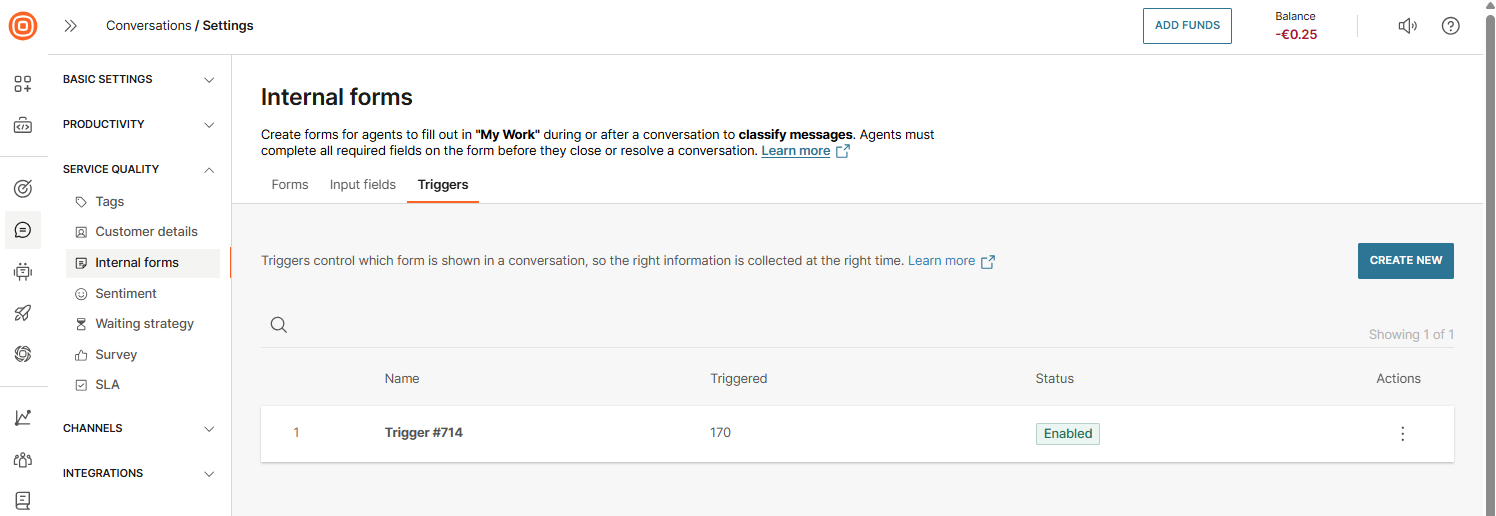
Task: Click the analytics chart icon in rail
Action: coord(23,418)
